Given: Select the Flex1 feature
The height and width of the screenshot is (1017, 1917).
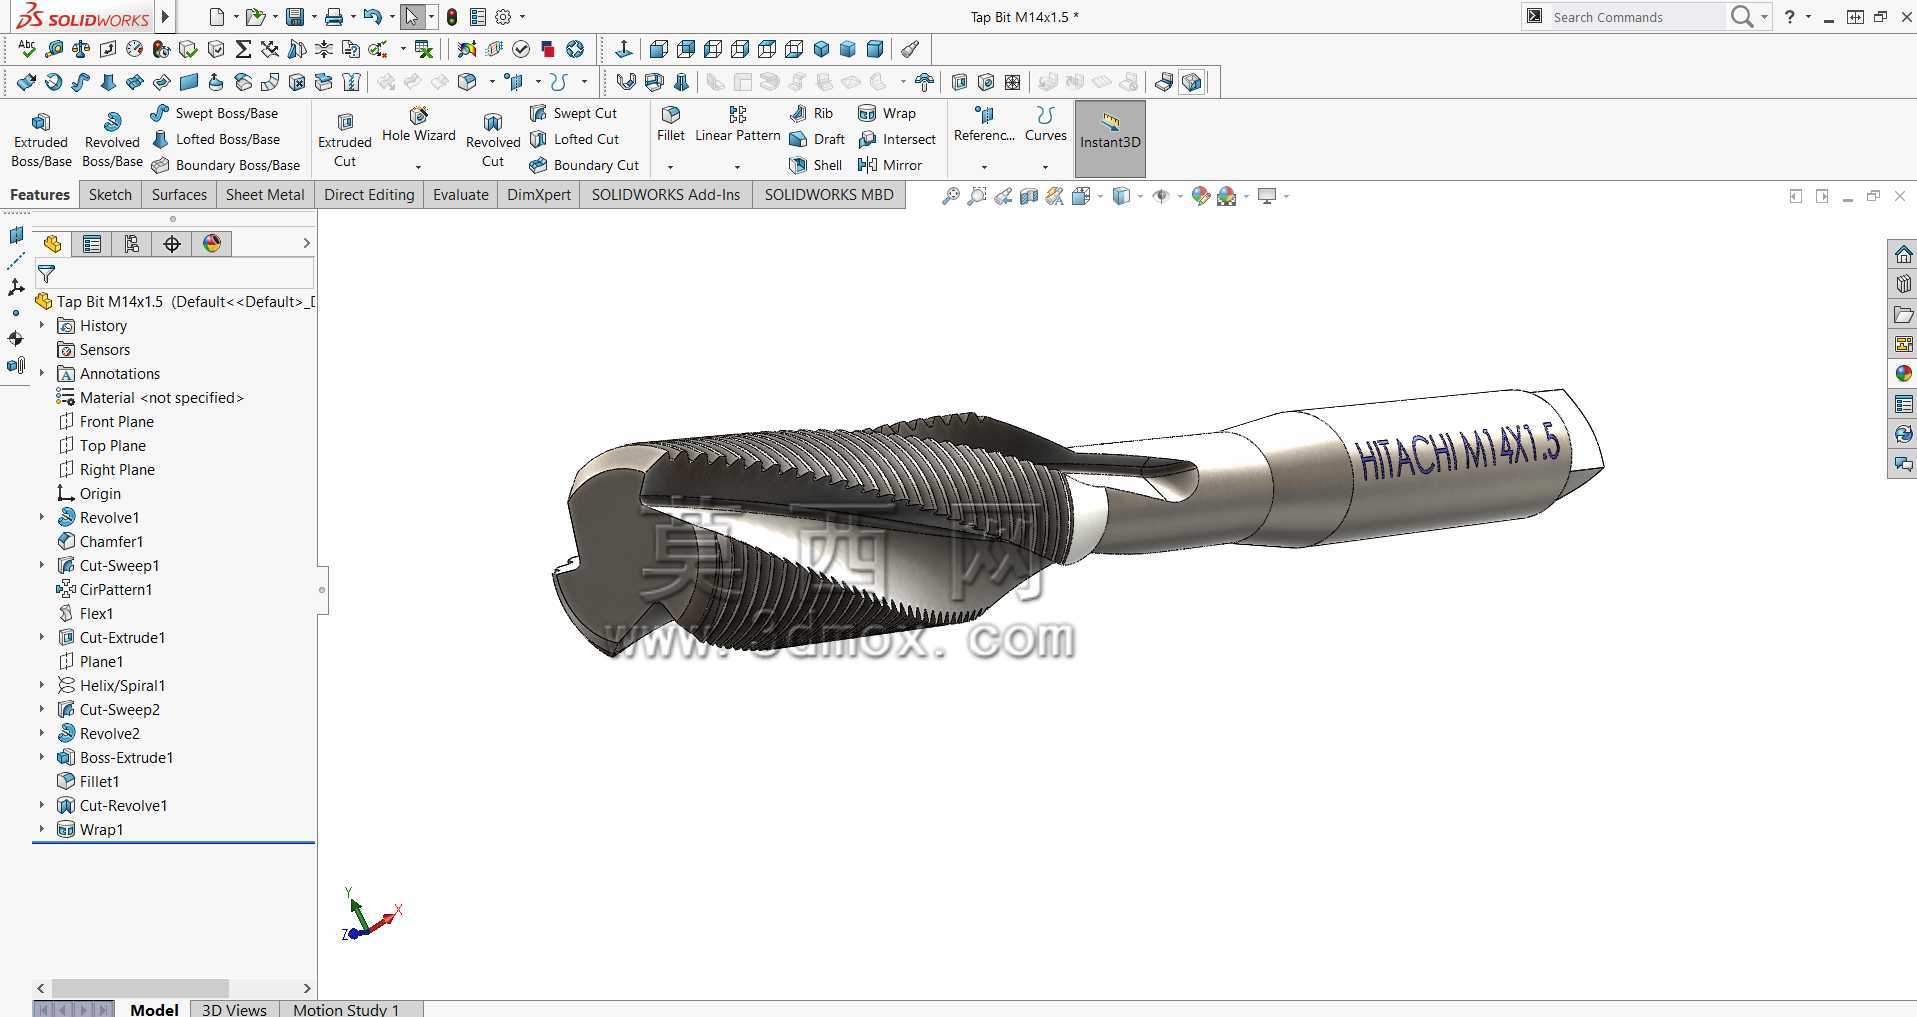Looking at the screenshot, I should (85, 613).
